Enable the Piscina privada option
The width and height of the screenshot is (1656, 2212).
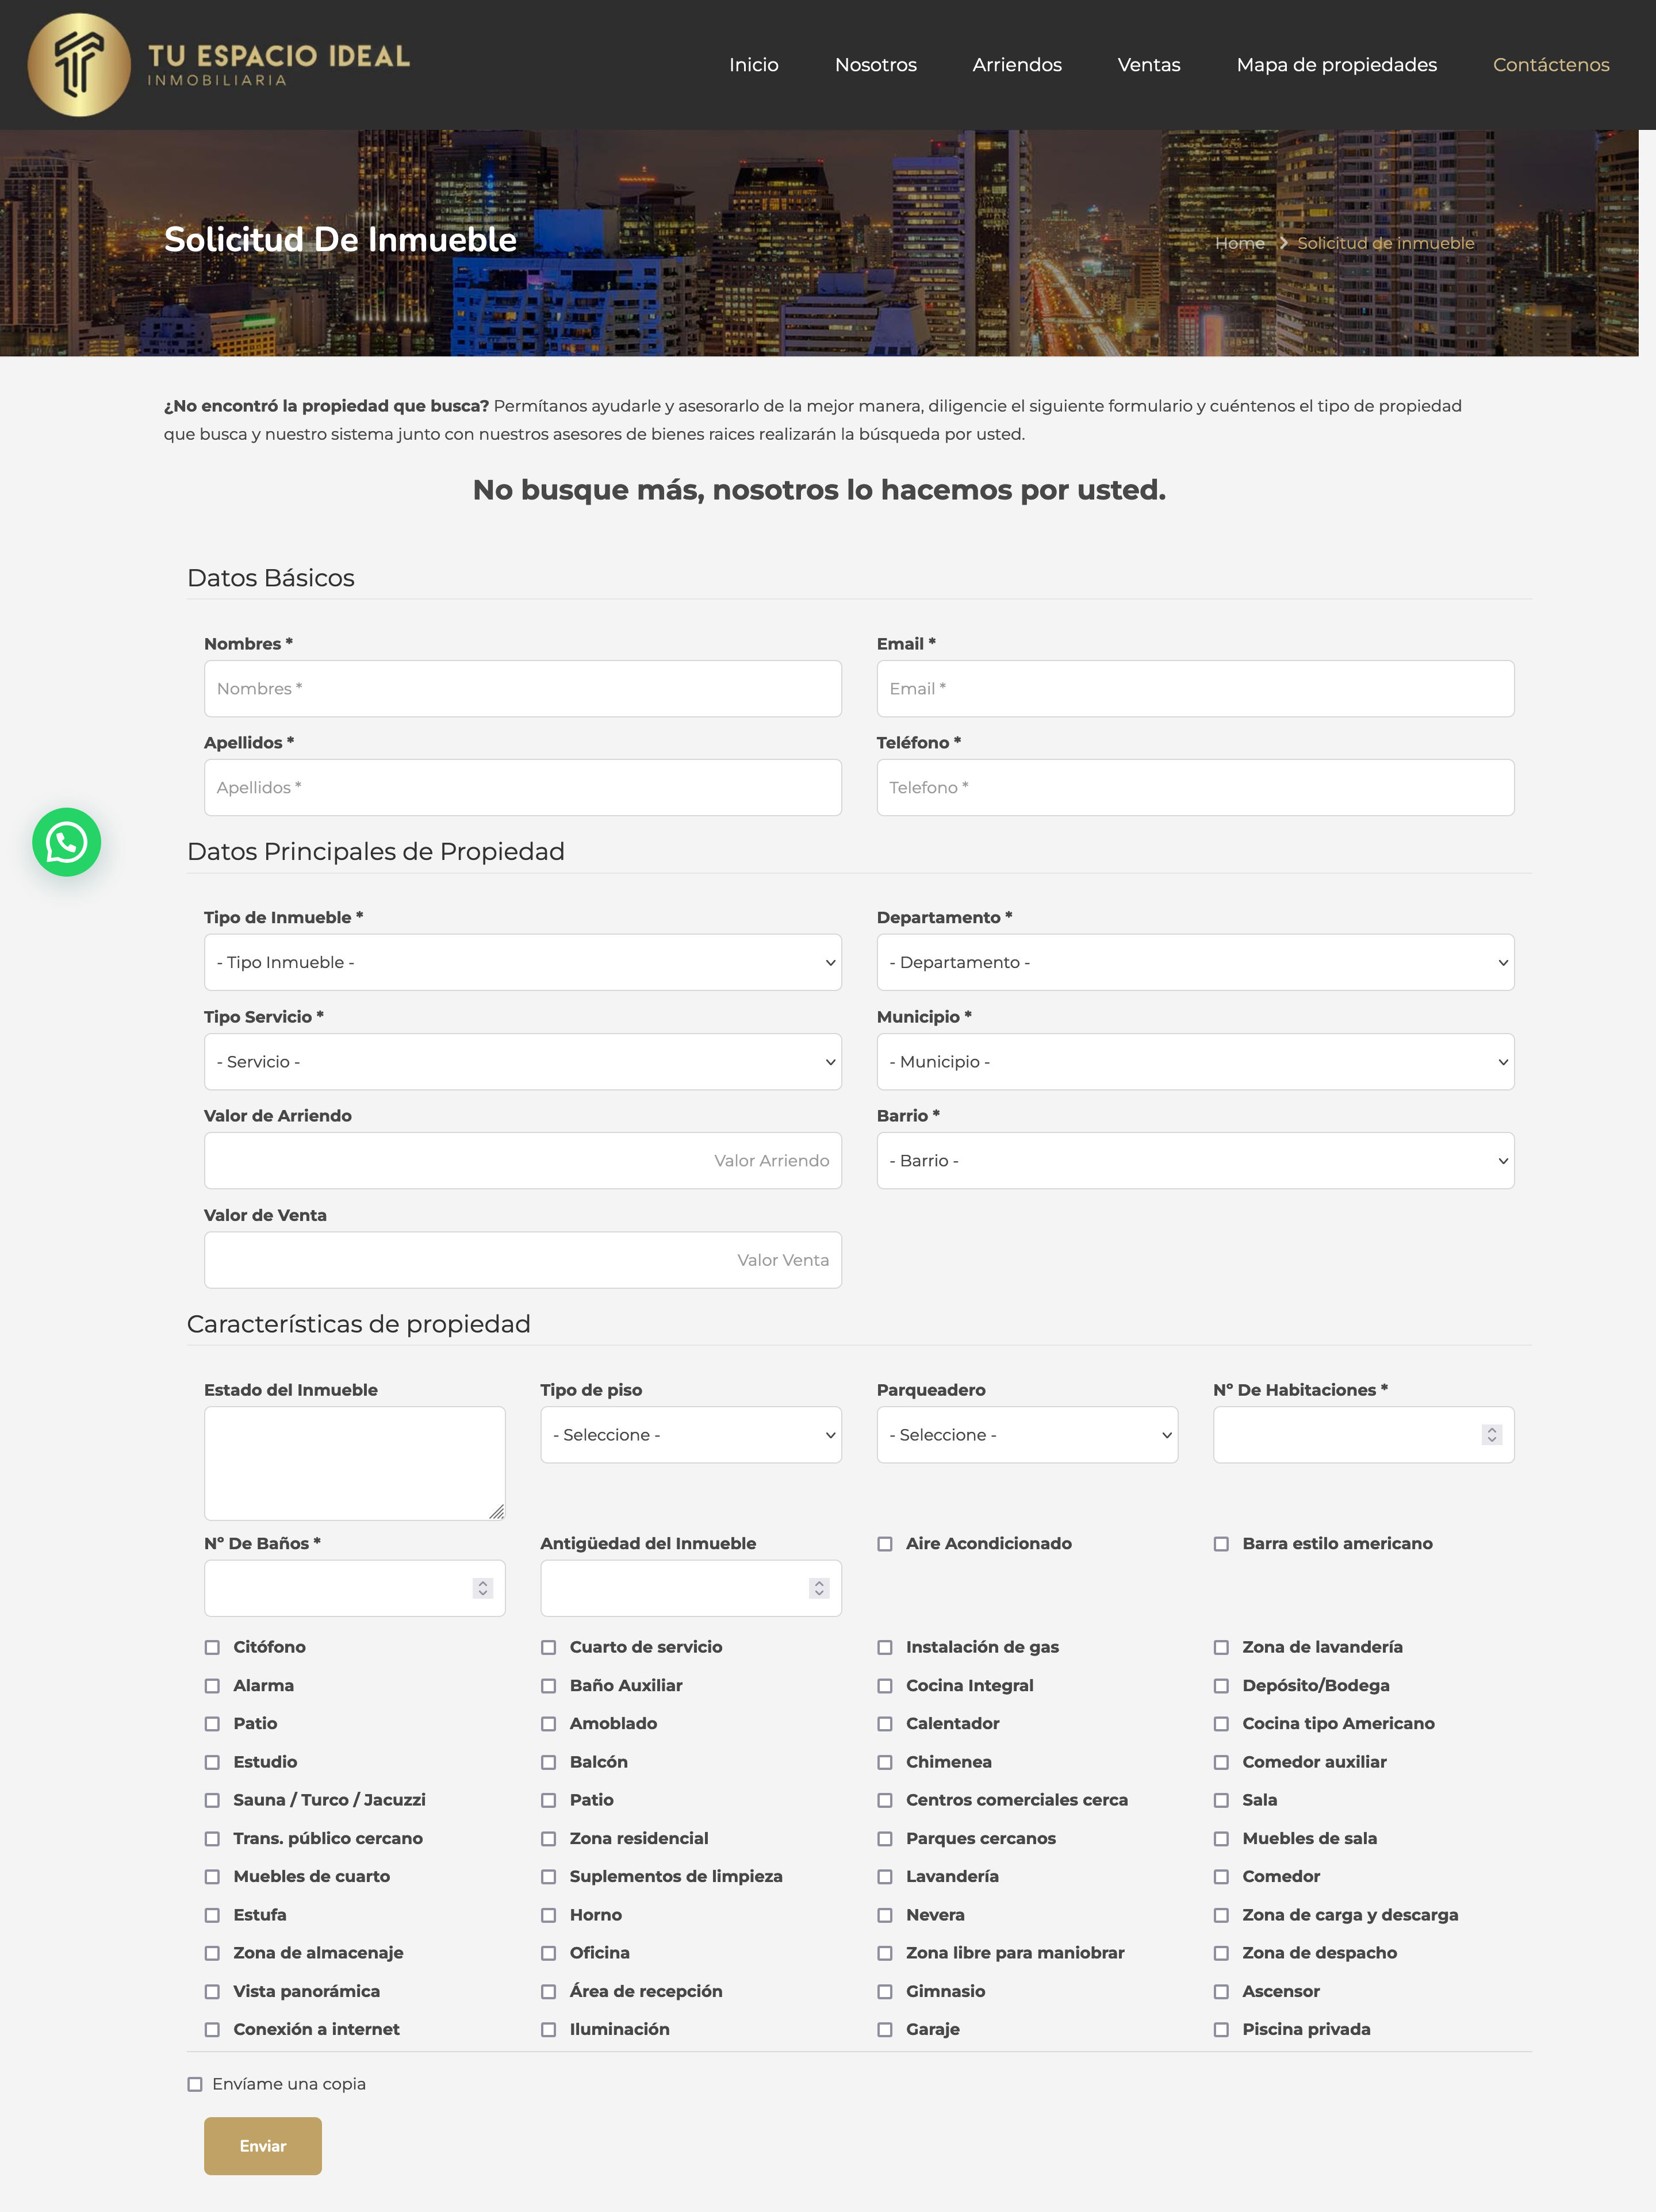(1221, 2030)
